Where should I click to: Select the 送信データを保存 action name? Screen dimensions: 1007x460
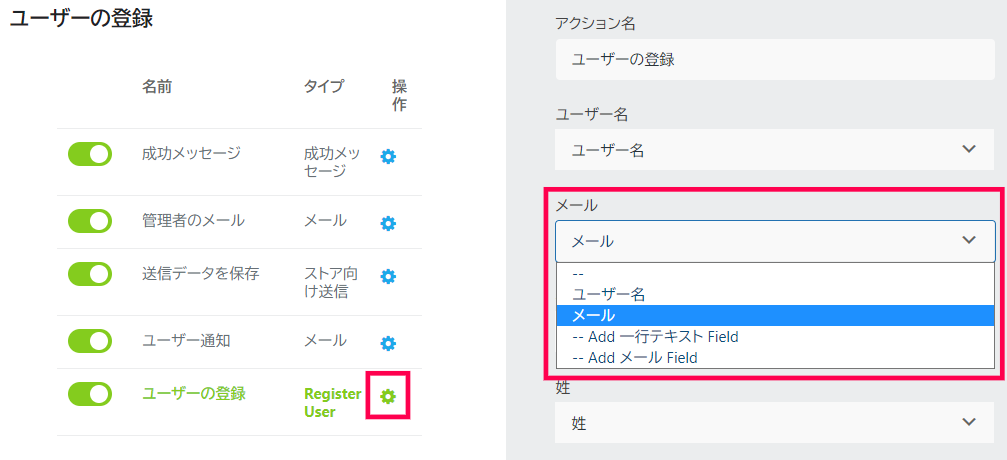tap(200, 274)
